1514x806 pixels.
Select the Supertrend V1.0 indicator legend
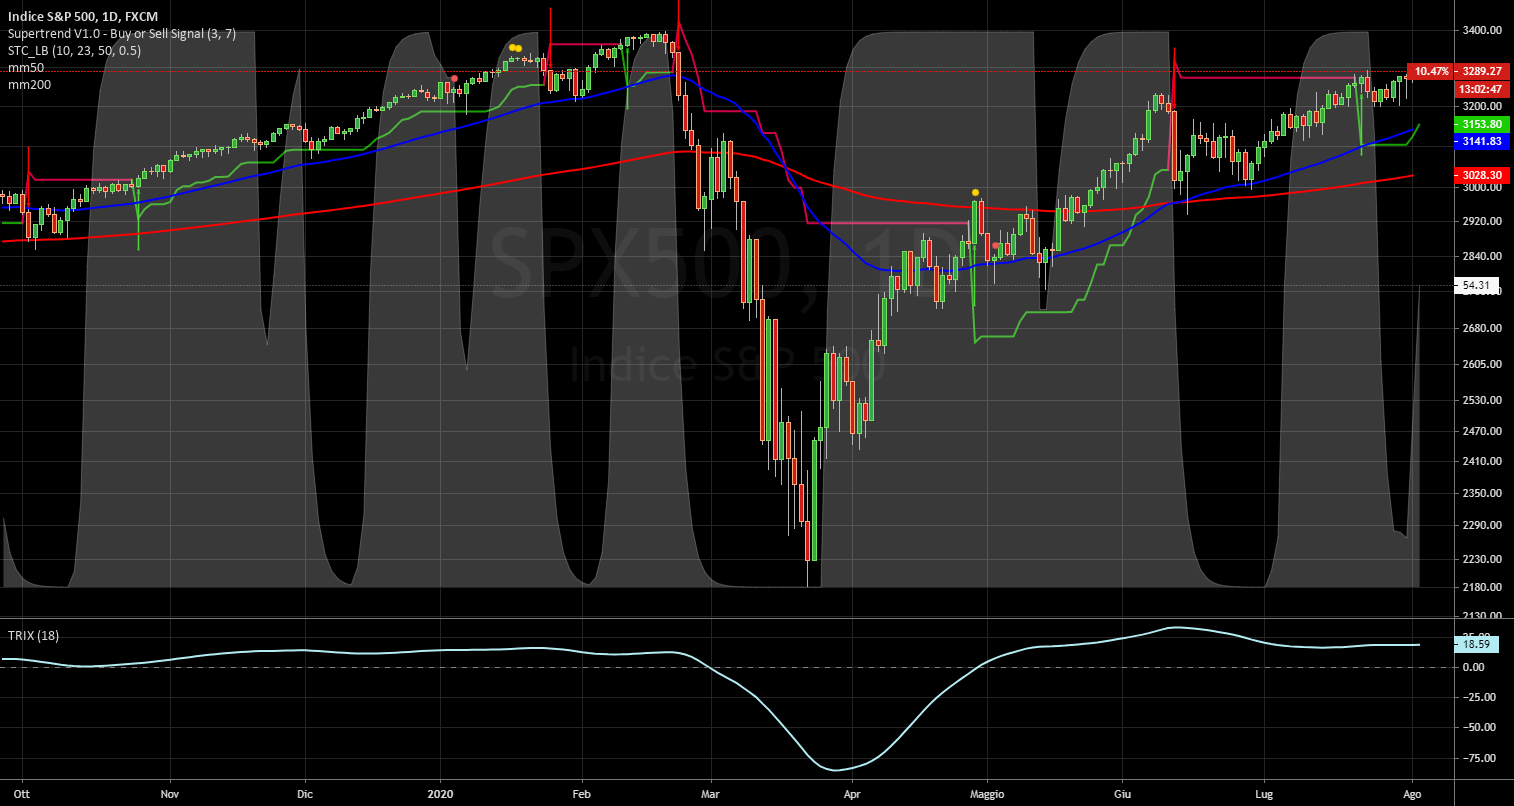tap(122, 33)
